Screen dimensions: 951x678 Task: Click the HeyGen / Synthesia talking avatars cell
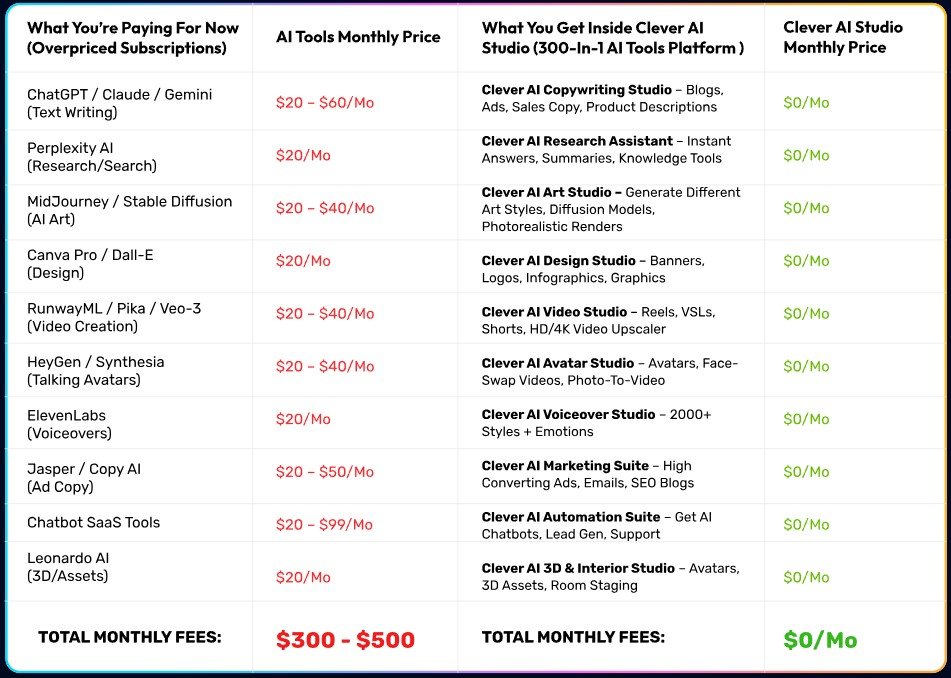tap(95, 370)
